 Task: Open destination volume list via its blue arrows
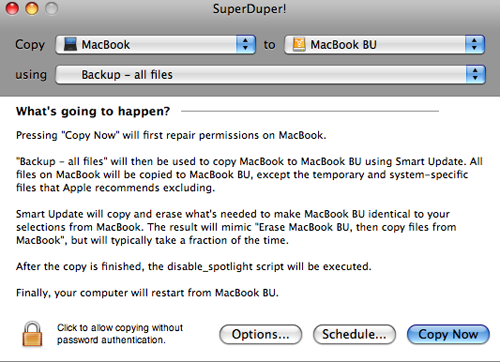[475, 44]
